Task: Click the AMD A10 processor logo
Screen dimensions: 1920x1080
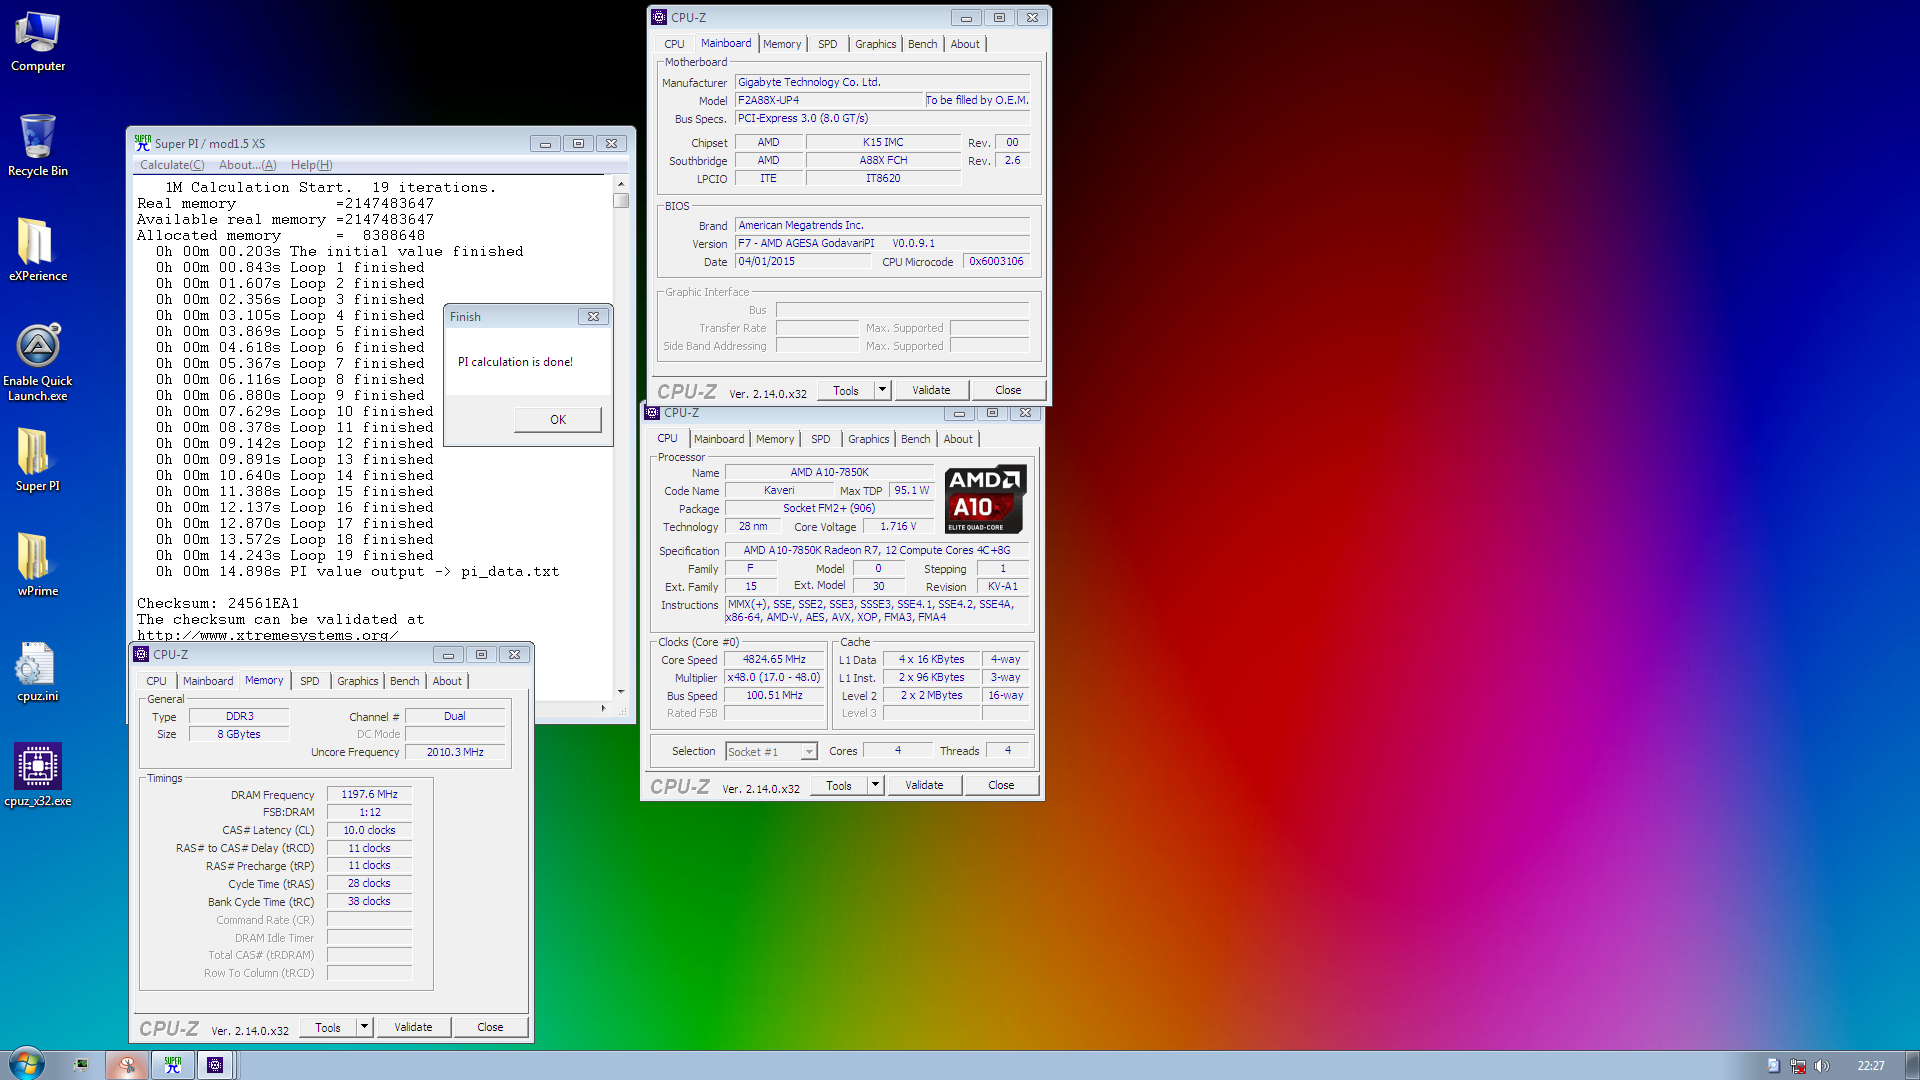Action: [985, 499]
